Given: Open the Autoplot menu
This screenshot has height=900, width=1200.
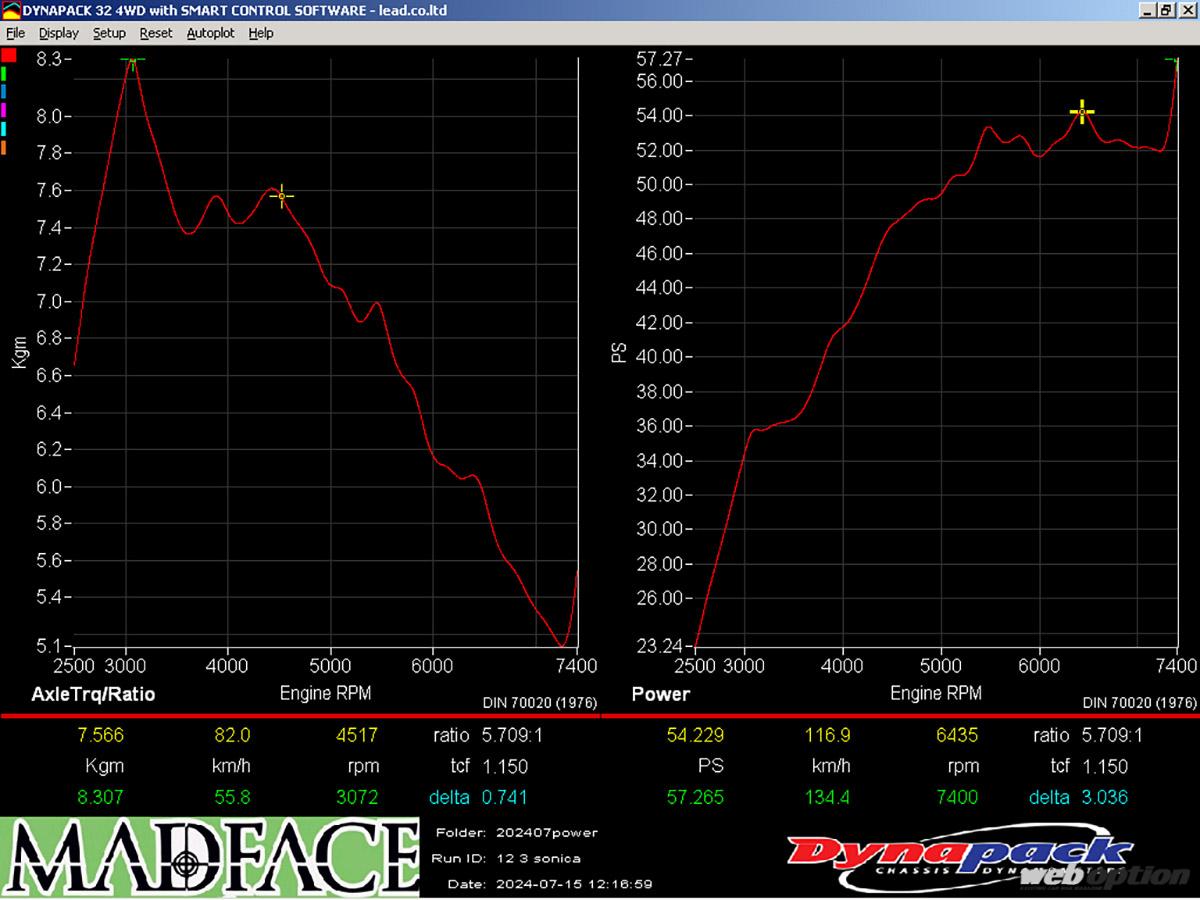Looking at the screenshot, I should pyautogui.click(x=210, y=33).
